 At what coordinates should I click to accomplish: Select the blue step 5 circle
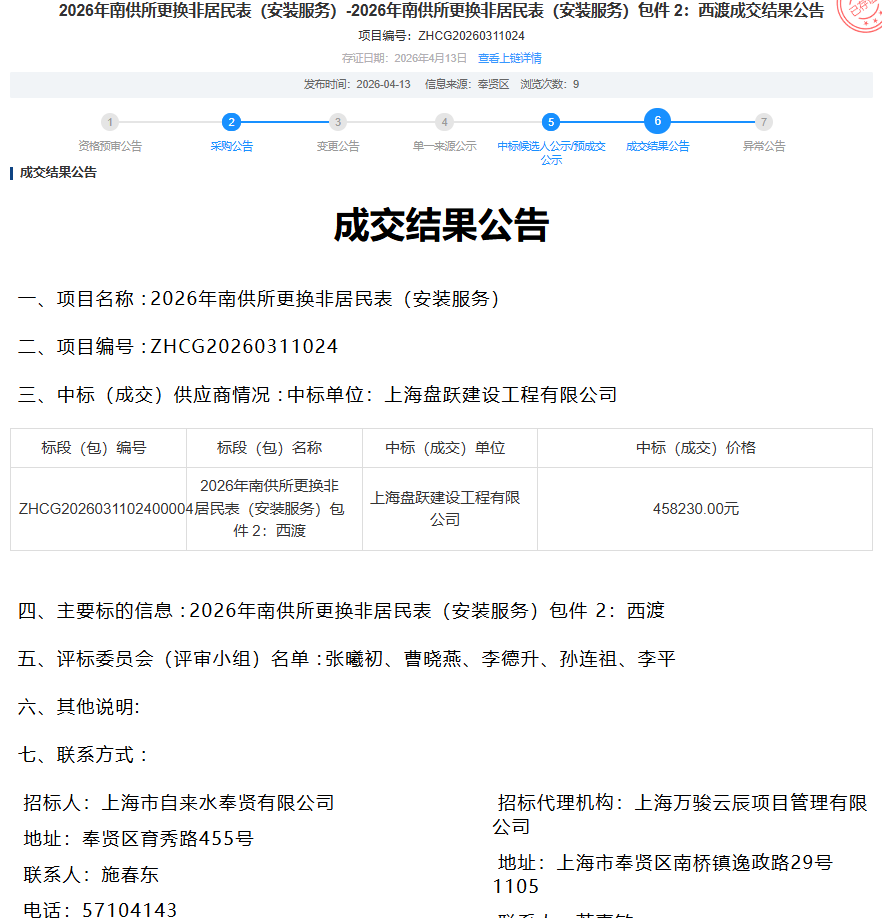(x=550, y=122)
